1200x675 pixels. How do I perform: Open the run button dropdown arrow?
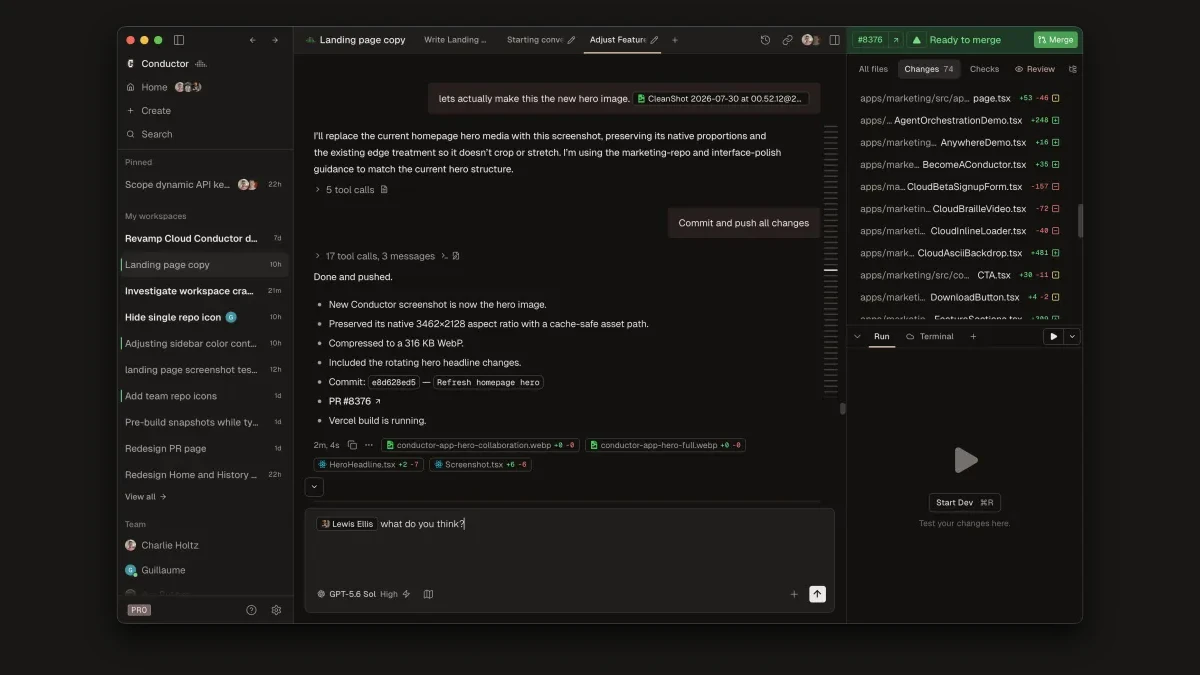pos(1072,337)
